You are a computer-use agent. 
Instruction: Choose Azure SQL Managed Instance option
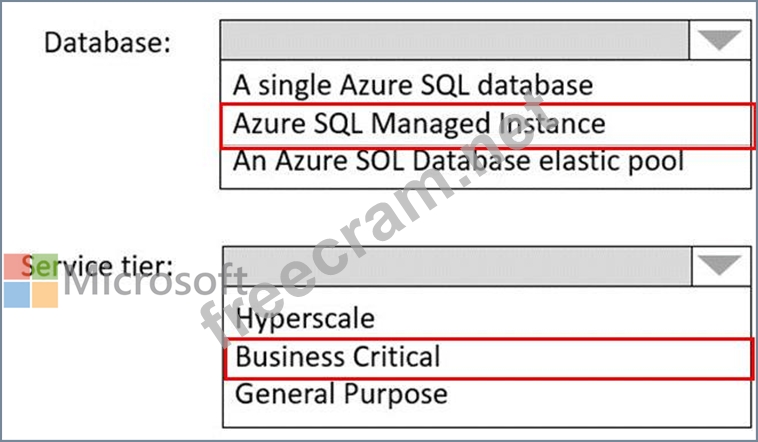[x=419, y=123]
